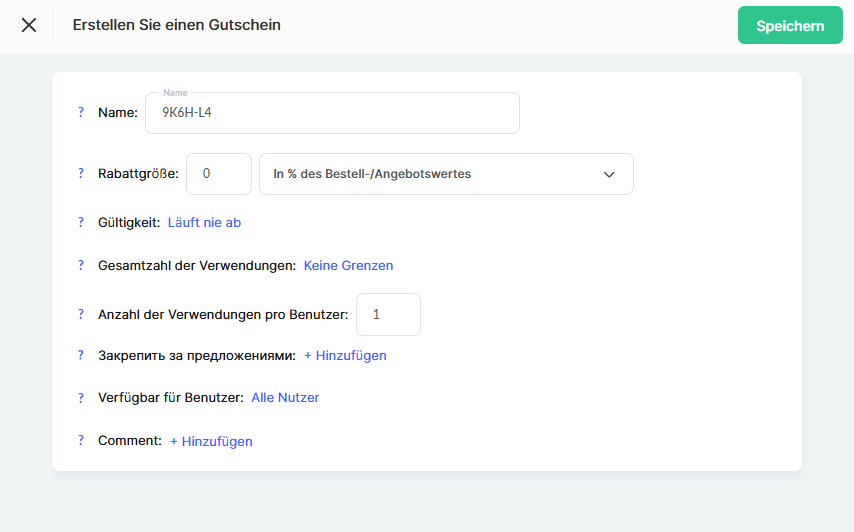Show help for Verfügbar für Benutzer
The height and width of the screenshot is (532, 854).
tap(81, 398)
